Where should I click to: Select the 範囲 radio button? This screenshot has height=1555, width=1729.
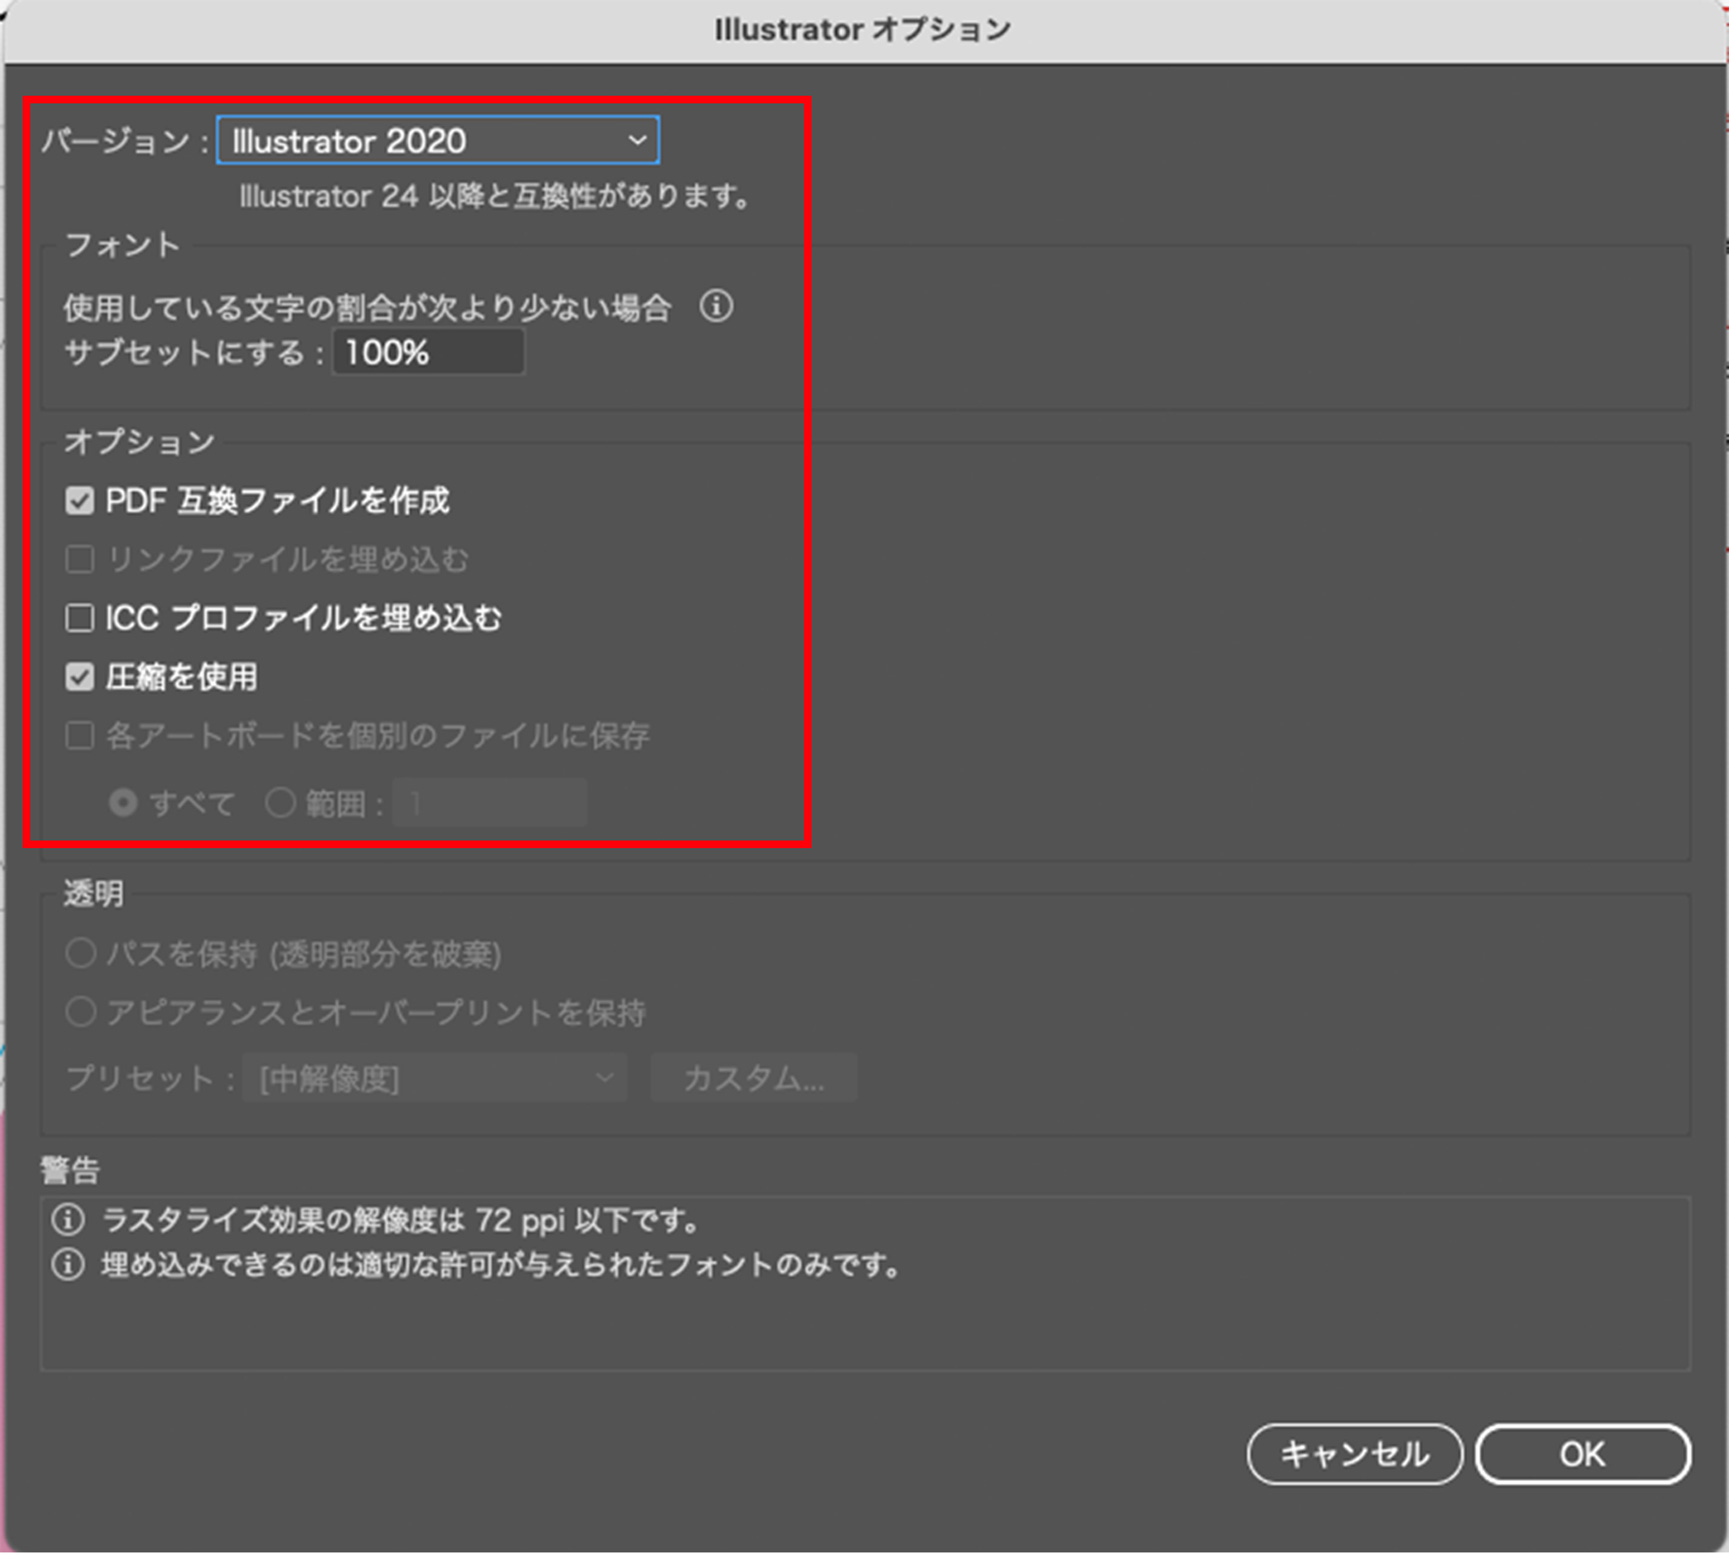[x=281, y=802]
